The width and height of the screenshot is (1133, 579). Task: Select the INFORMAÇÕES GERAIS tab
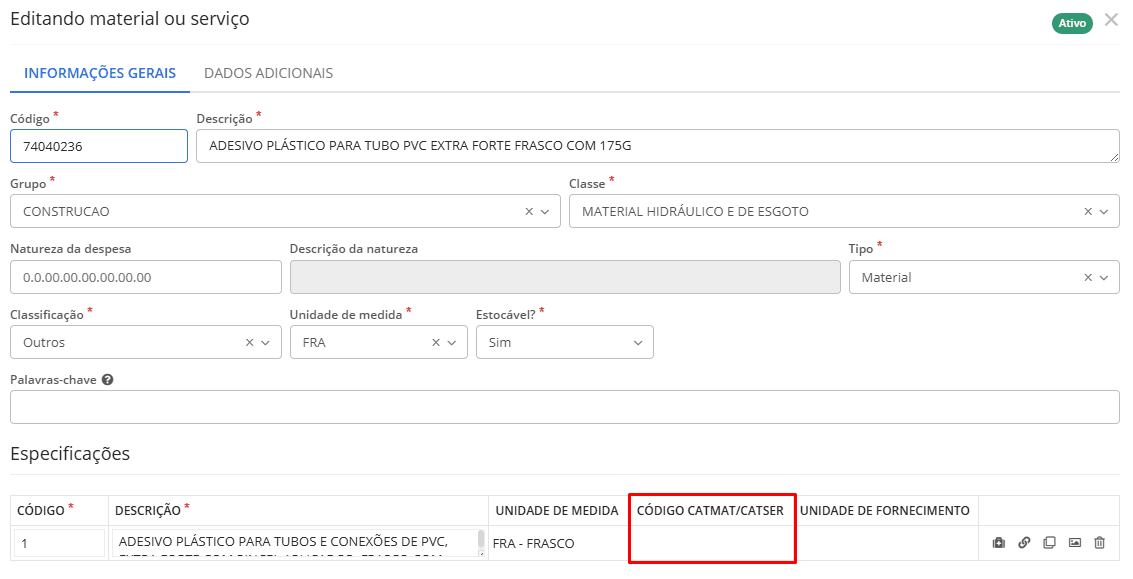[x=98, y=73]
